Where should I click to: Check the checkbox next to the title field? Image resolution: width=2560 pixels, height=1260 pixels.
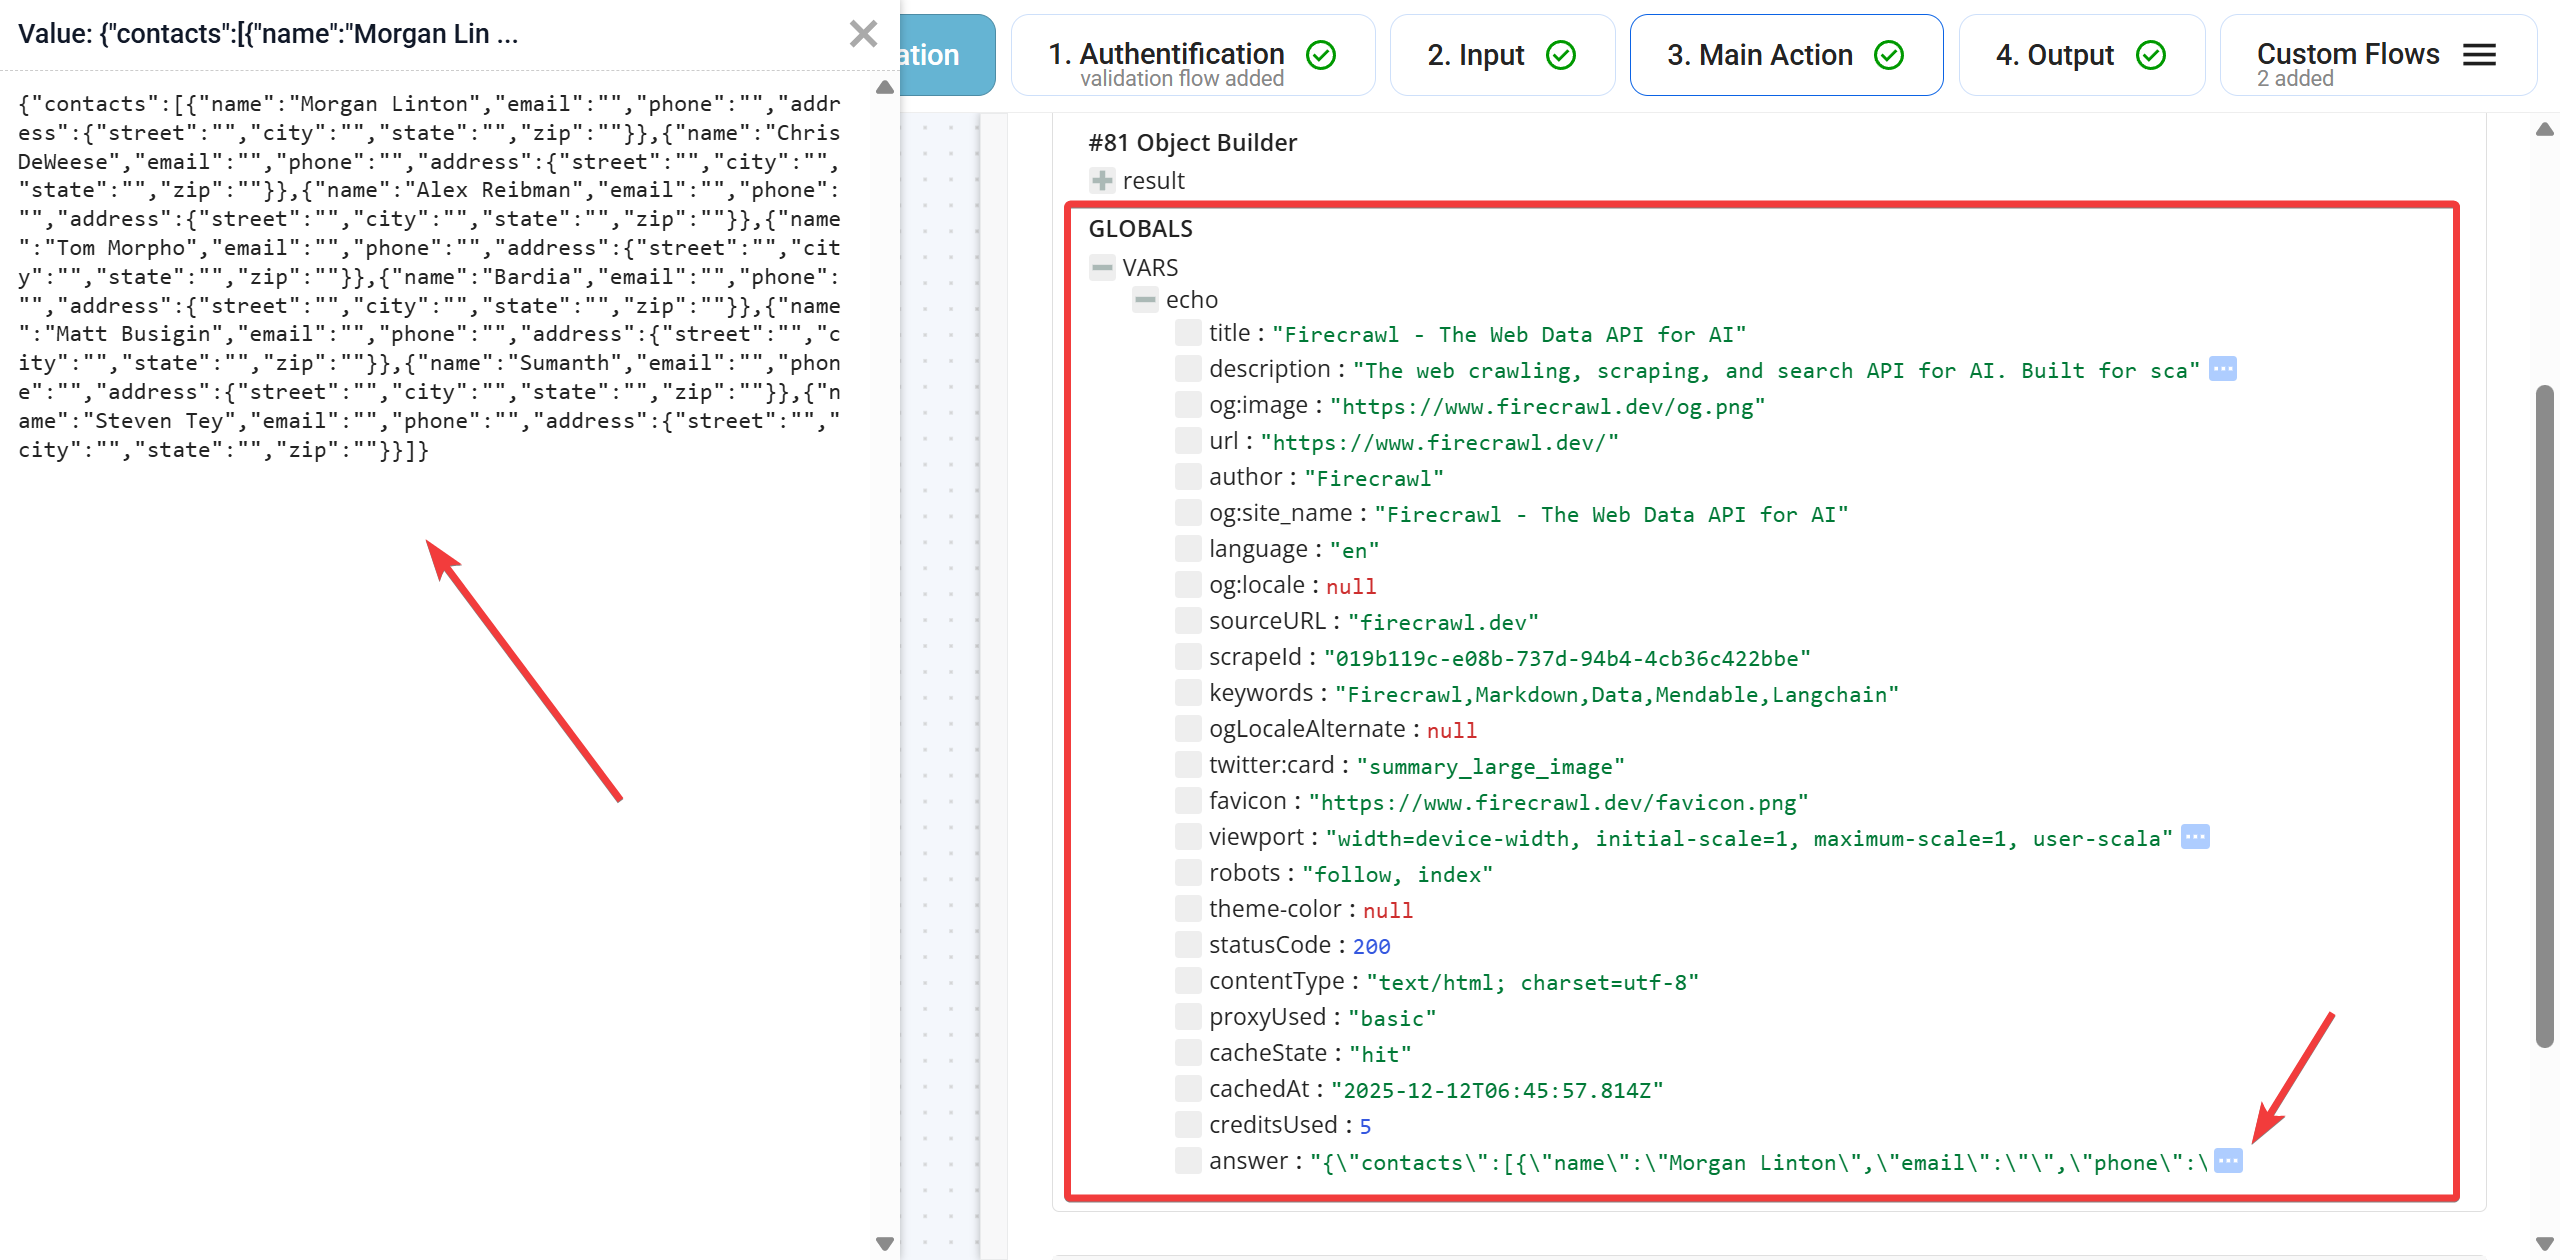point(1187,333)
